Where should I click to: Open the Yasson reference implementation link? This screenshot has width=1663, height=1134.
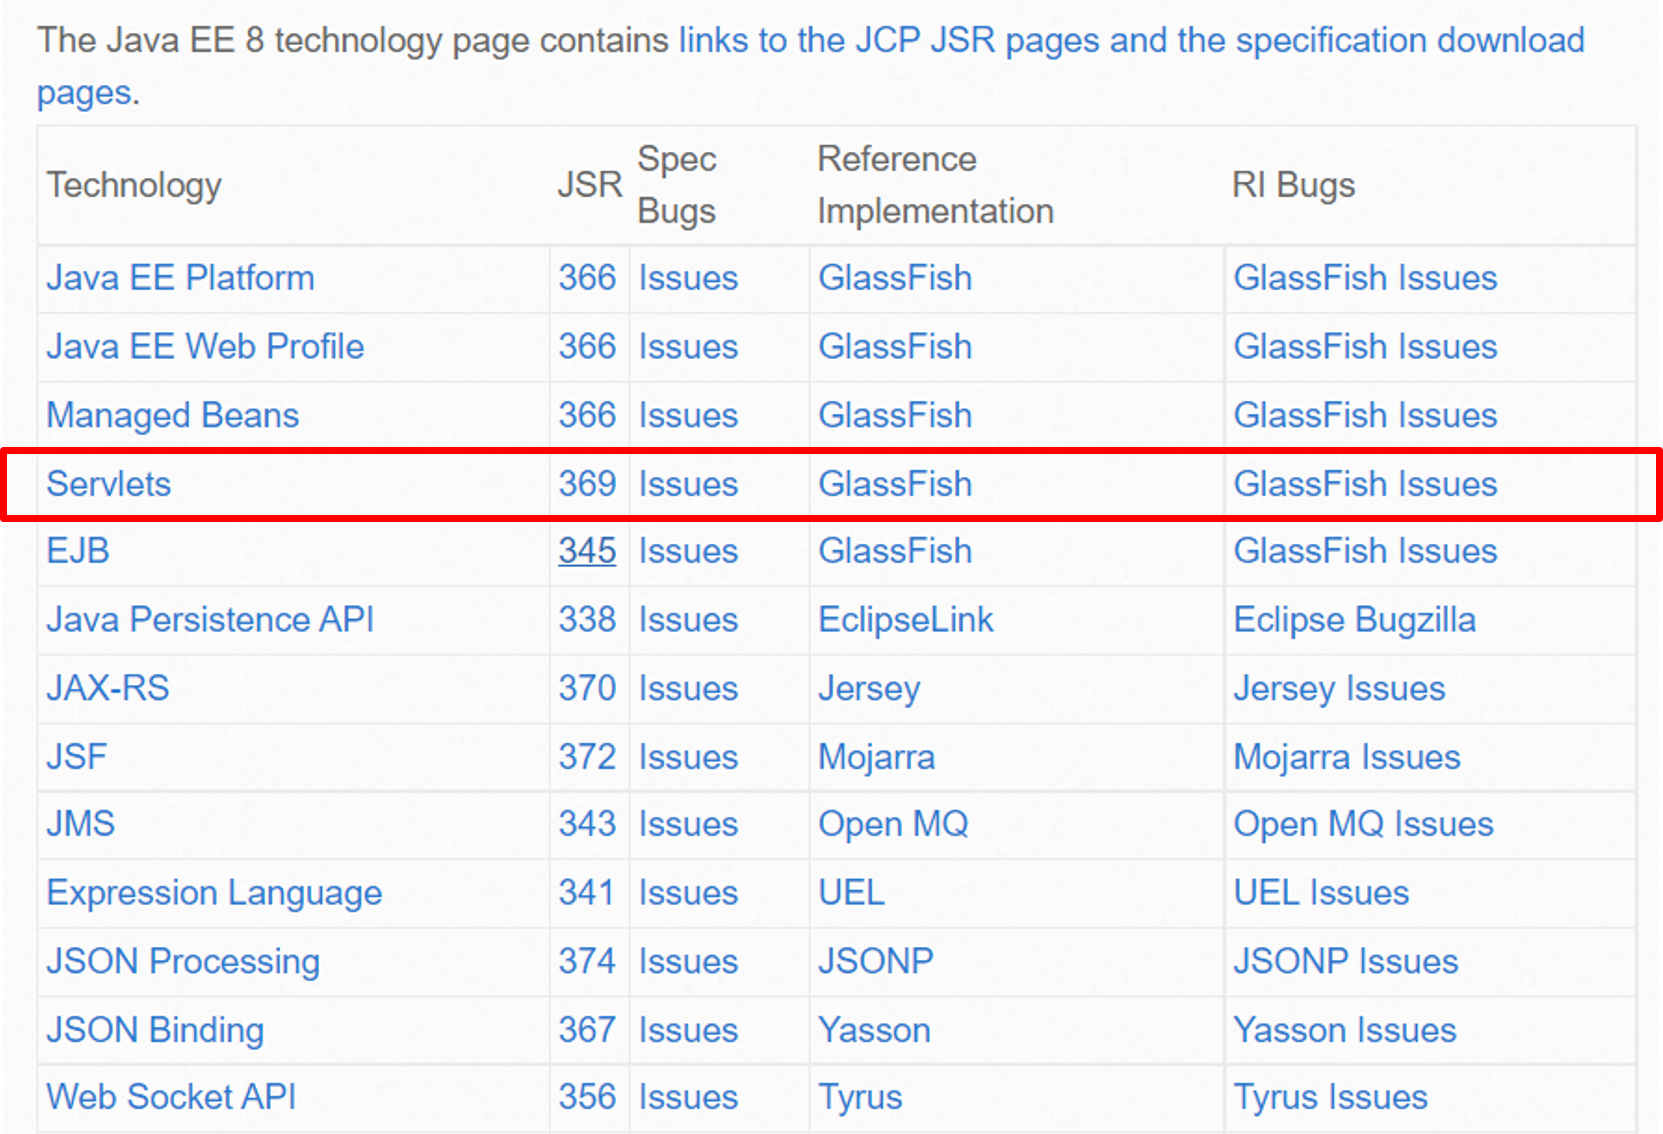(x=874, y=1030)
